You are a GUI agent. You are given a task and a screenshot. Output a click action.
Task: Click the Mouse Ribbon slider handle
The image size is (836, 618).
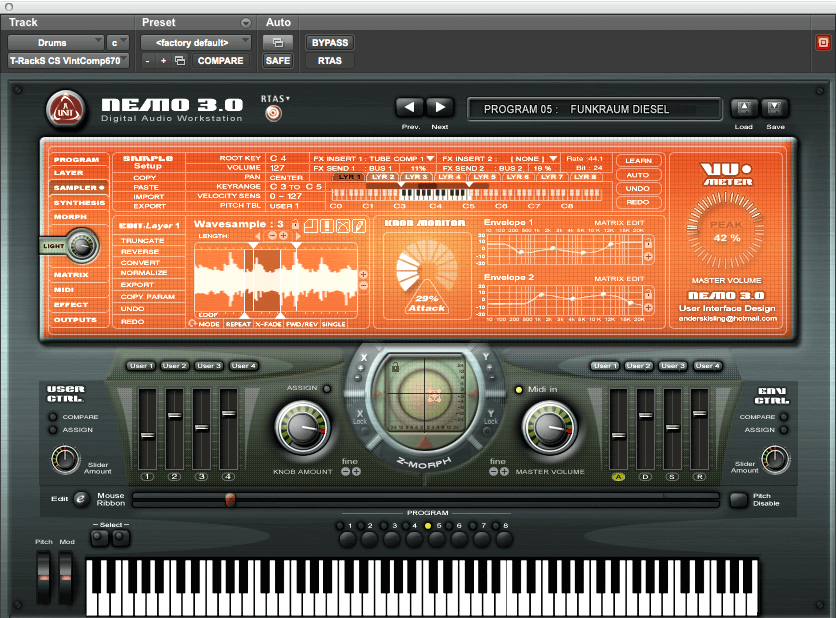coord(230,499)
